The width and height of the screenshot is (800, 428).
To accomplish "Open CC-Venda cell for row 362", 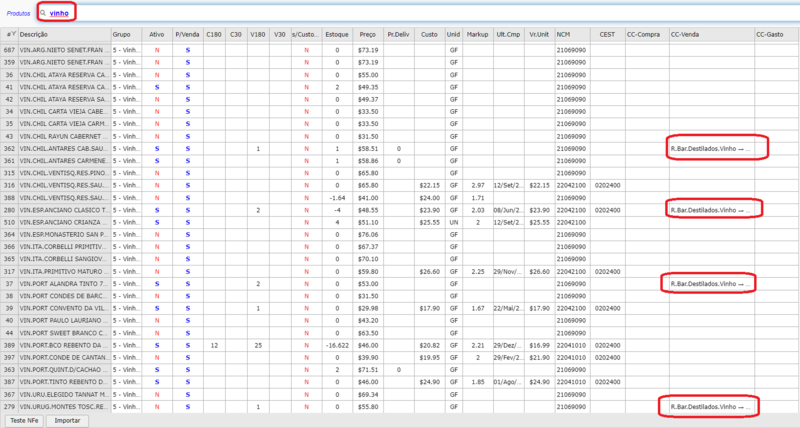I will (x=712, y=148).
